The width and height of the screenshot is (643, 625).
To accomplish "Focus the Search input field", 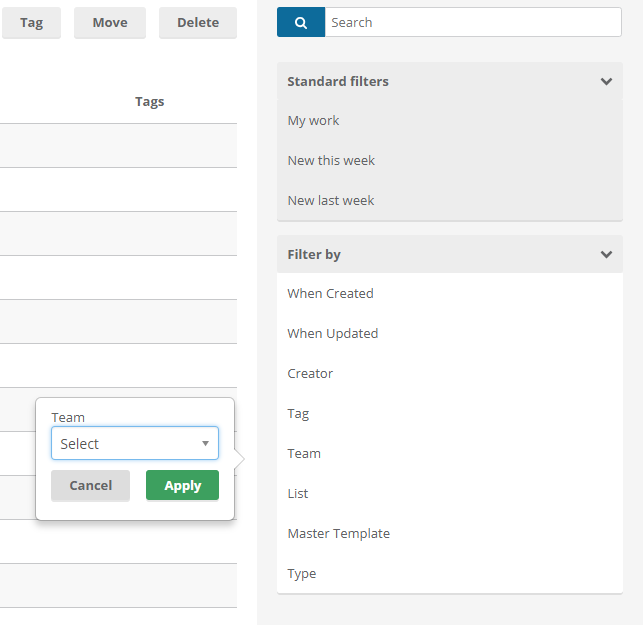I will tap(473, 22).
